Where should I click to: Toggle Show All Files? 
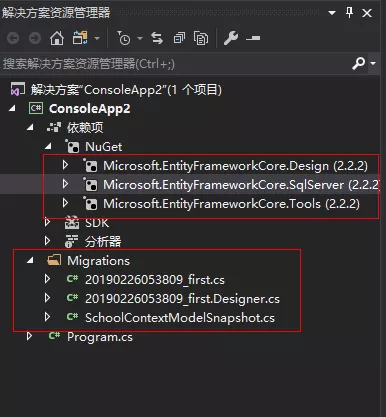(201, 38)
